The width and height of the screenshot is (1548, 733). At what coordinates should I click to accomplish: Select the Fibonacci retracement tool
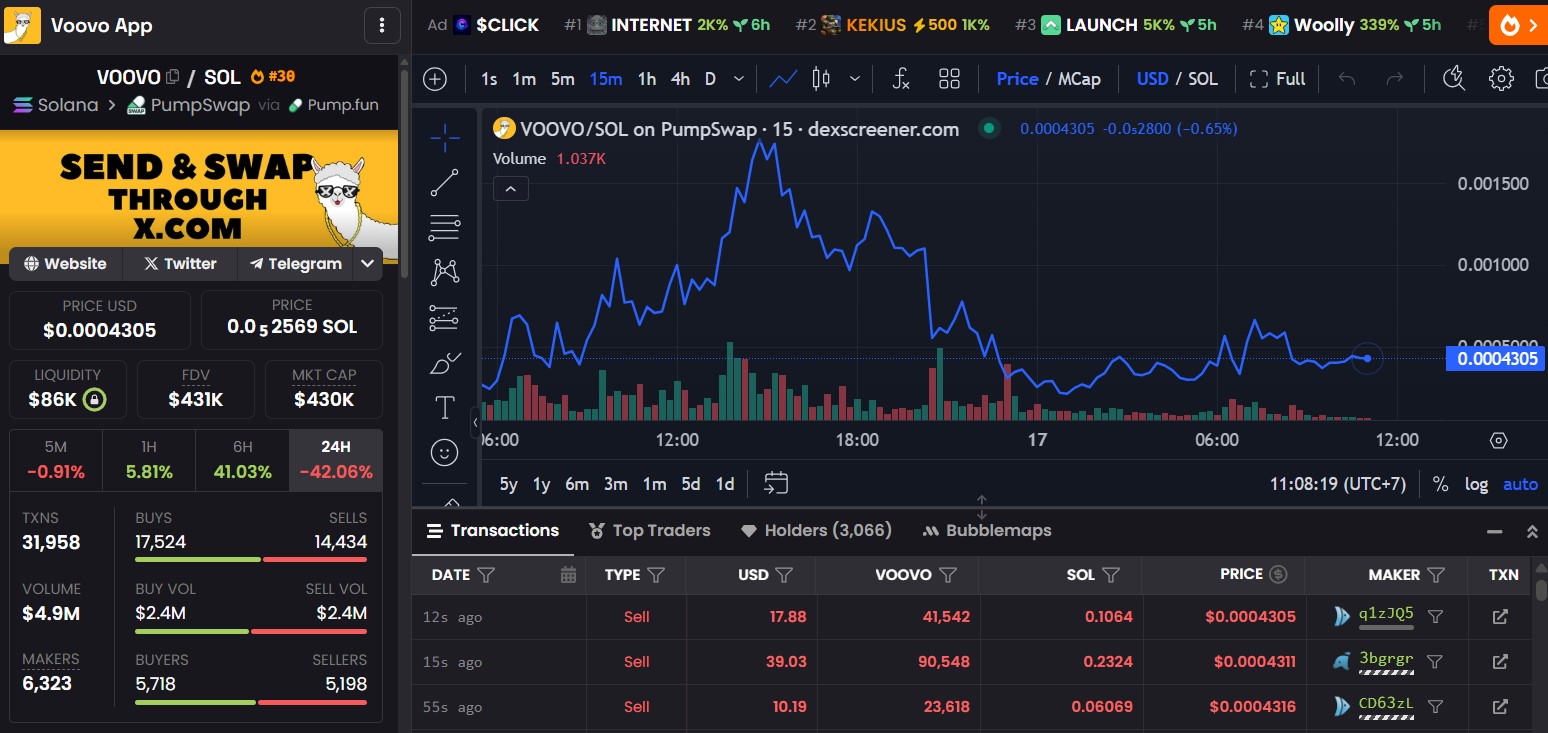[x=444, y=228]
